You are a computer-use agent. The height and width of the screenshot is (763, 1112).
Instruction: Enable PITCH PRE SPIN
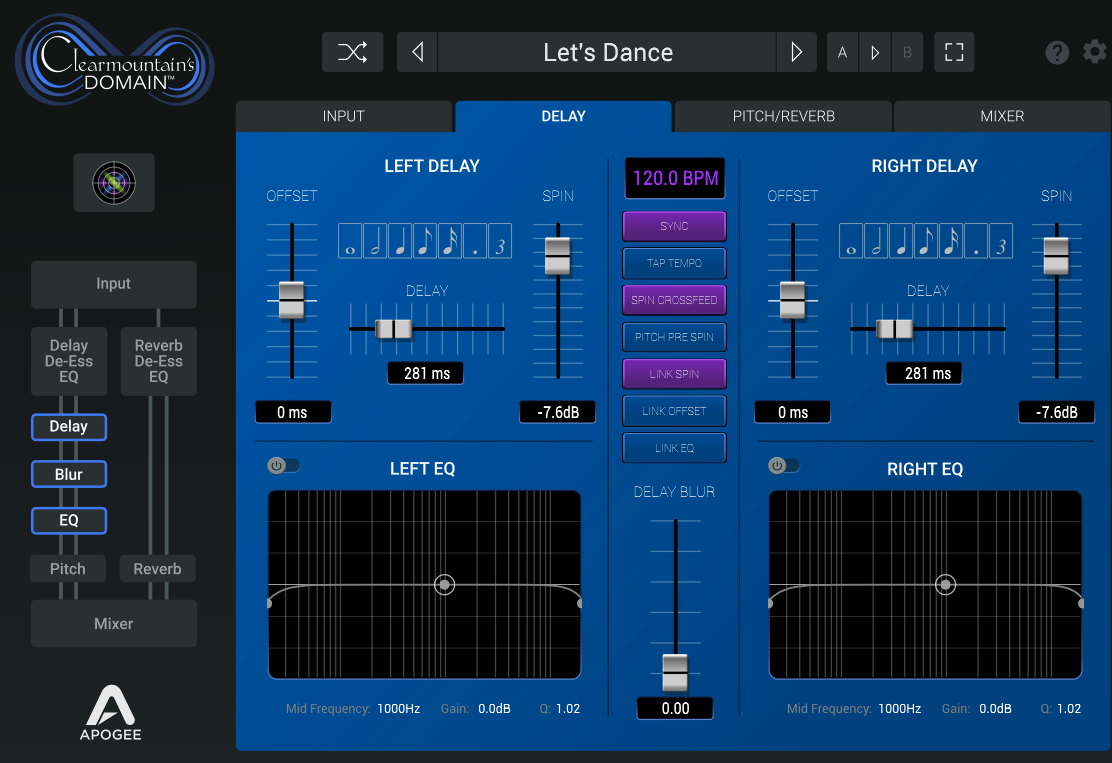click(674, 337)
